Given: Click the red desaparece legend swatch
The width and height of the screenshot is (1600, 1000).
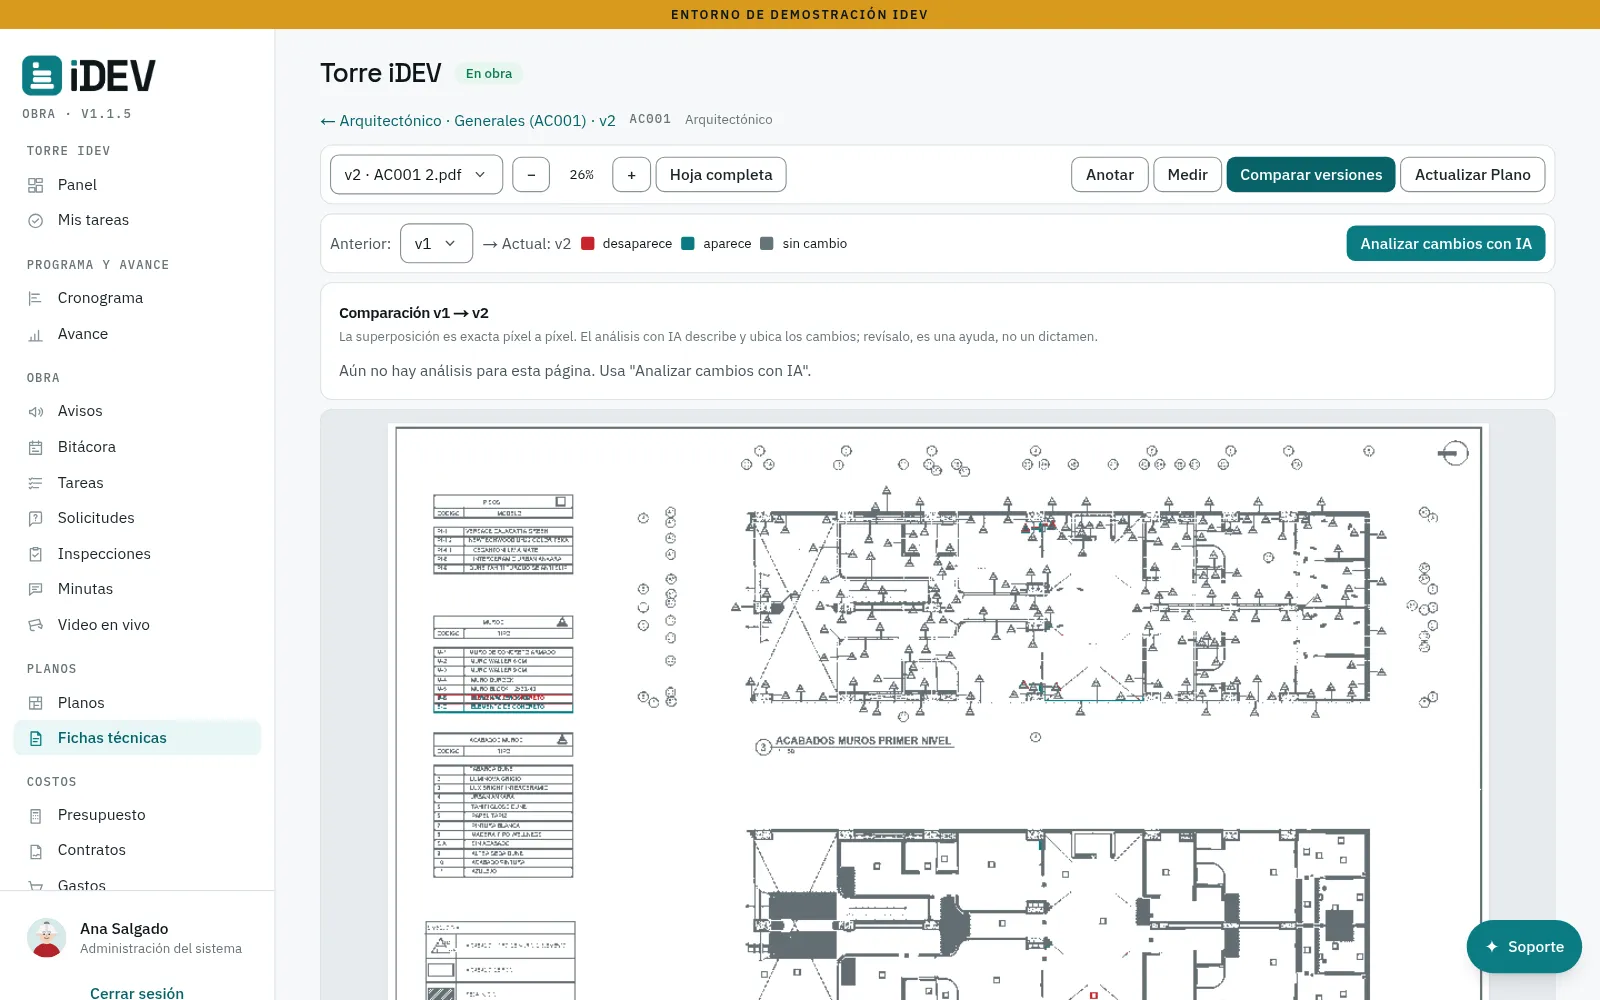Looking at the screenshot, I should click(588, 243).
